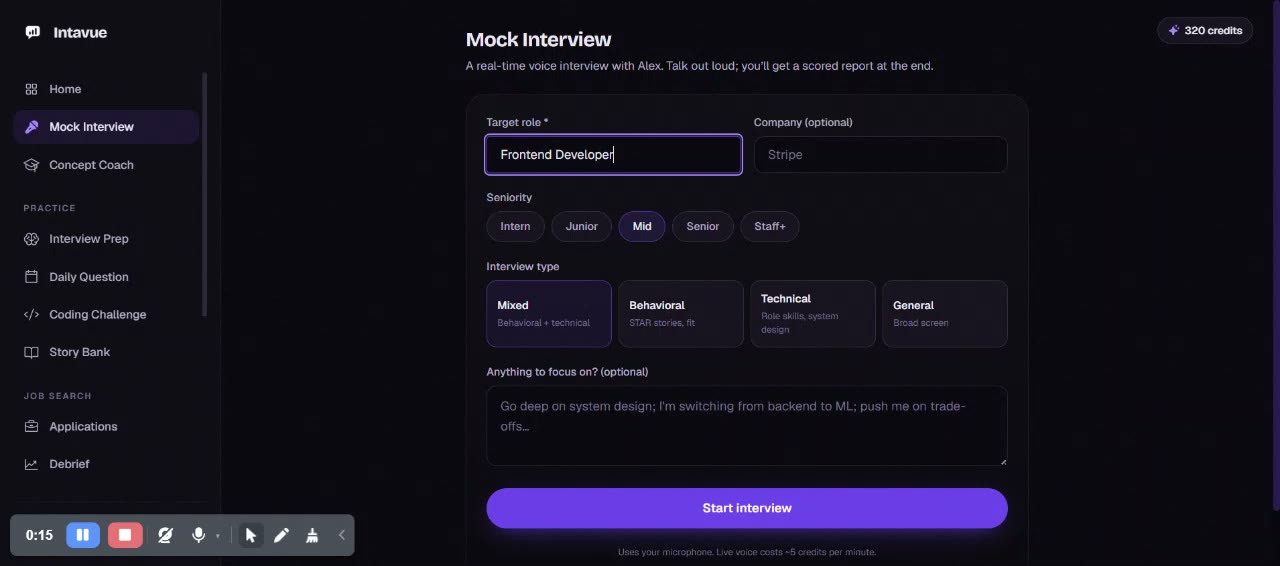Open the Story Bank book icon
This screenshot has height=566, width=1280.
point(31,352)
